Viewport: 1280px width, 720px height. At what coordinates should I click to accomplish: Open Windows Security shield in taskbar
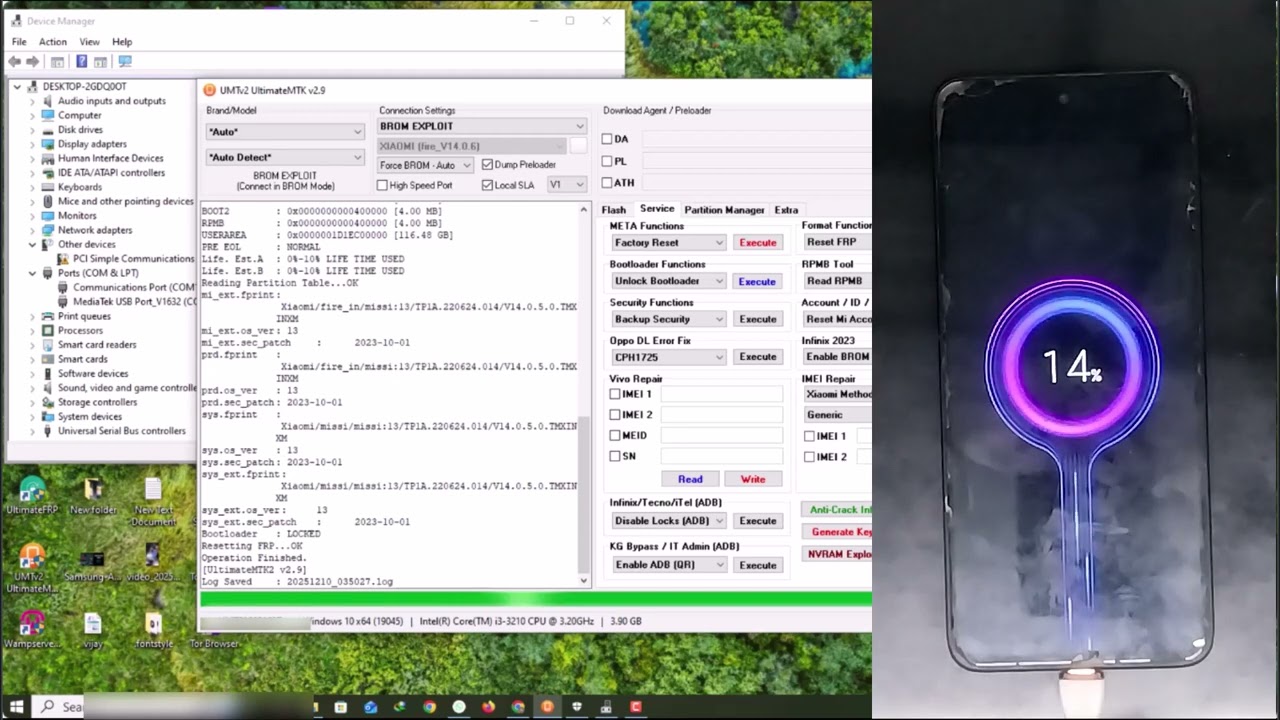pos(577,707)
